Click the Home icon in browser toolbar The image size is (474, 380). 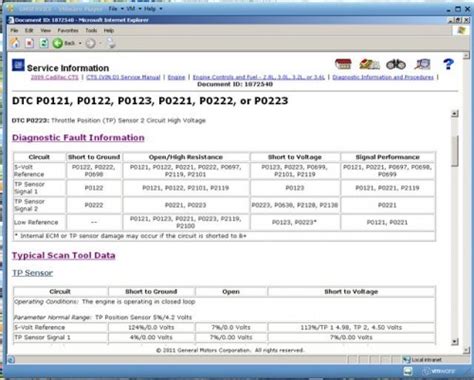15,43
